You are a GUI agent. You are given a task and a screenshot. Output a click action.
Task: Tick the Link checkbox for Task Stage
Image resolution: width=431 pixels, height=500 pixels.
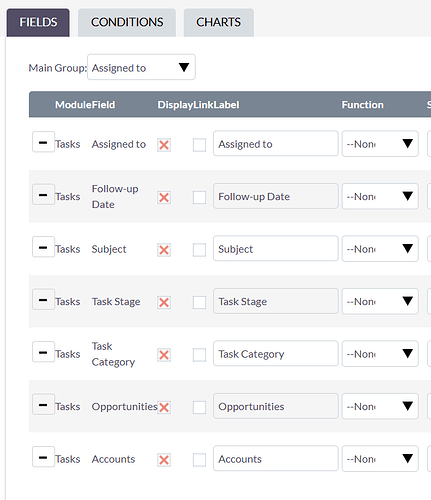(199, 302)
